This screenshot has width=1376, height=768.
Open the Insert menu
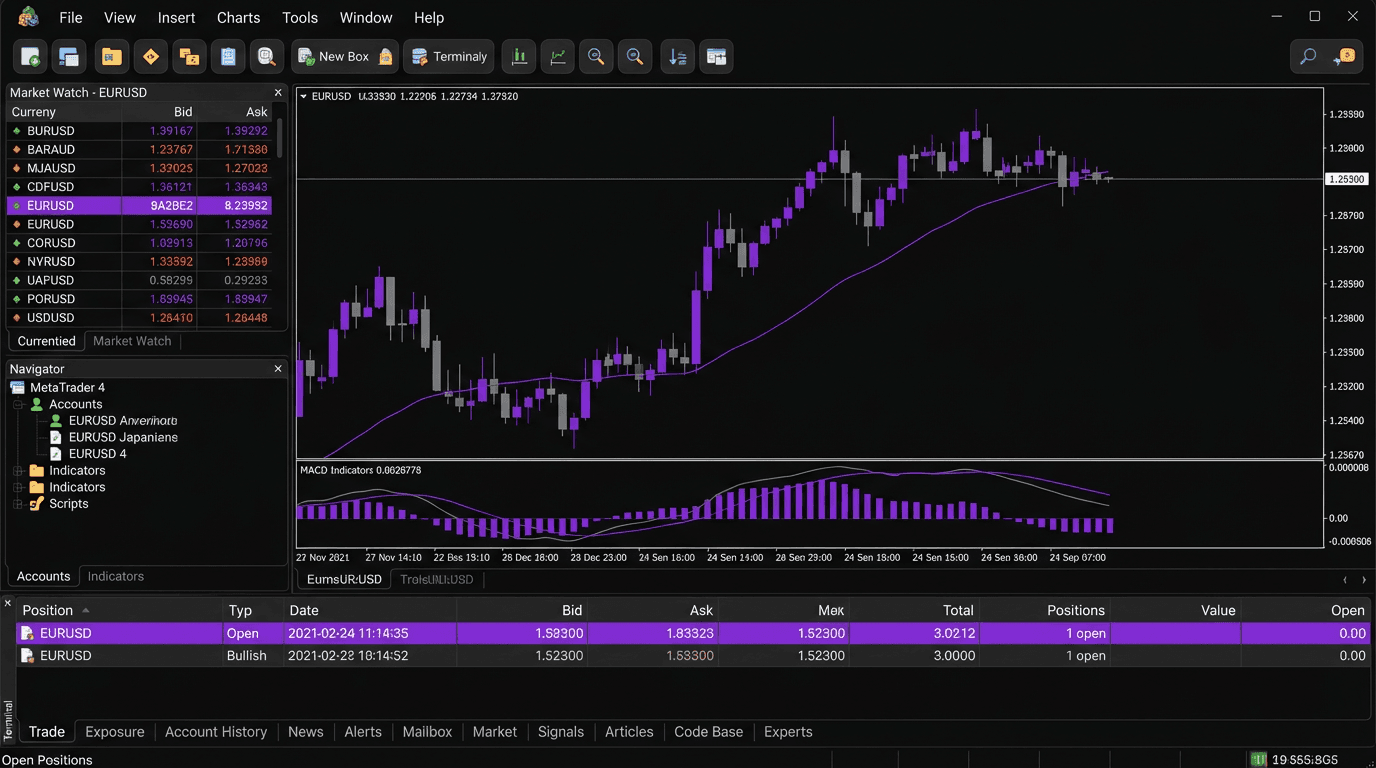177,18
